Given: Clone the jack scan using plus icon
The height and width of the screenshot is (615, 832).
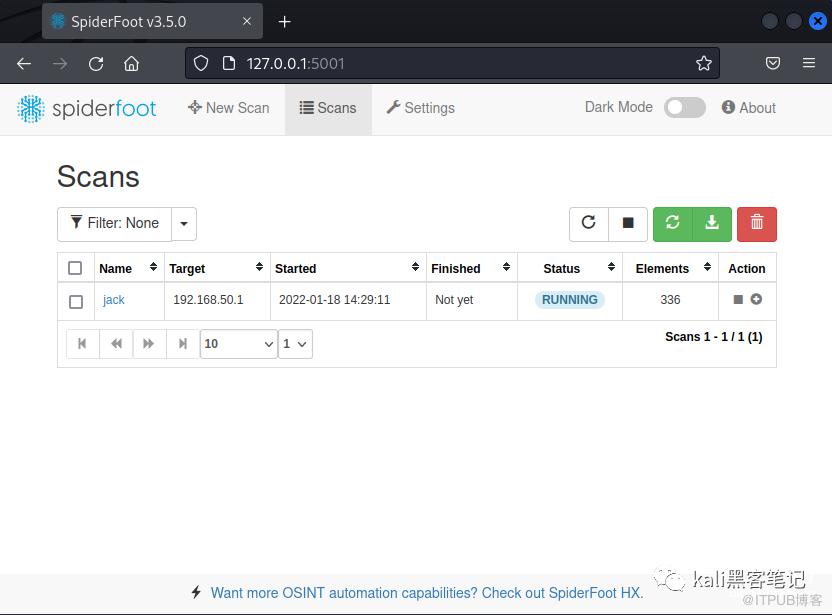Looking at the screenshot, I should coord(756,300).
